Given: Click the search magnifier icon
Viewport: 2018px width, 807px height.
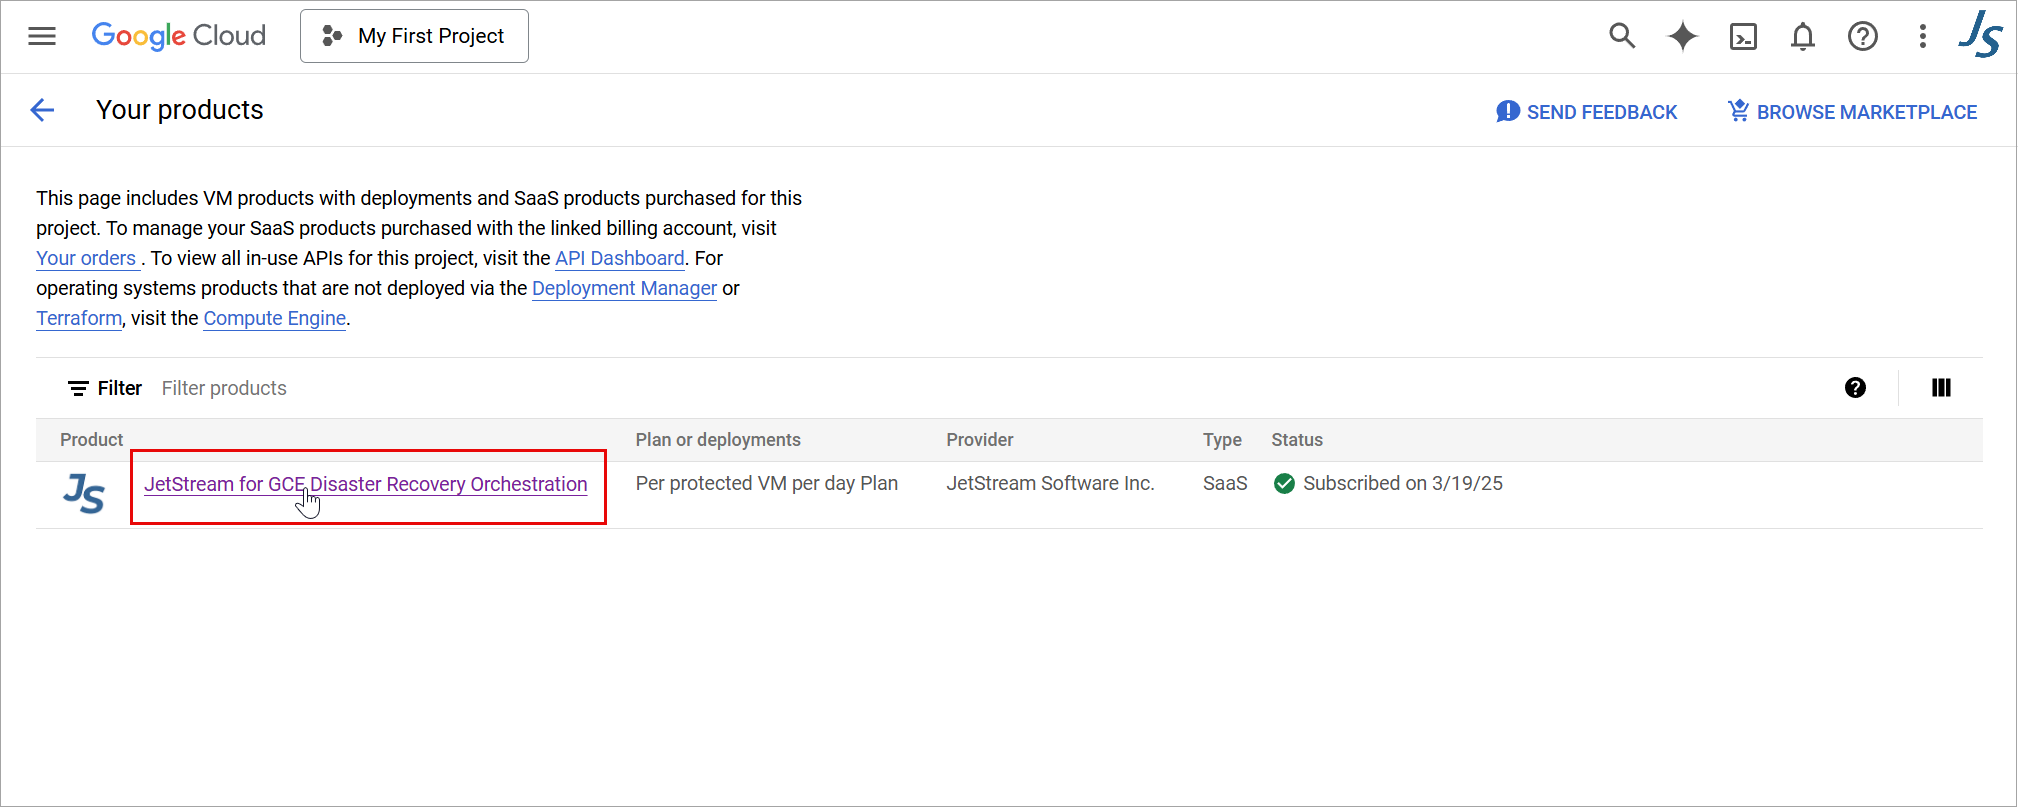Looking at the screenshot, I should click(1622, 36).
